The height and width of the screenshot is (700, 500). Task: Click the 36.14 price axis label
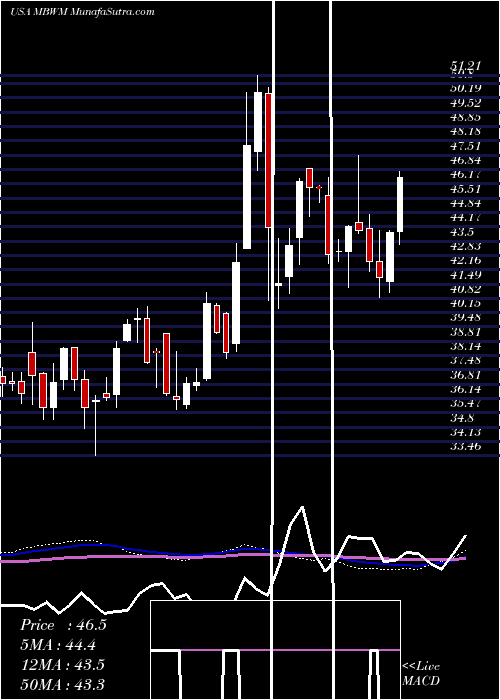click(465, 389)
